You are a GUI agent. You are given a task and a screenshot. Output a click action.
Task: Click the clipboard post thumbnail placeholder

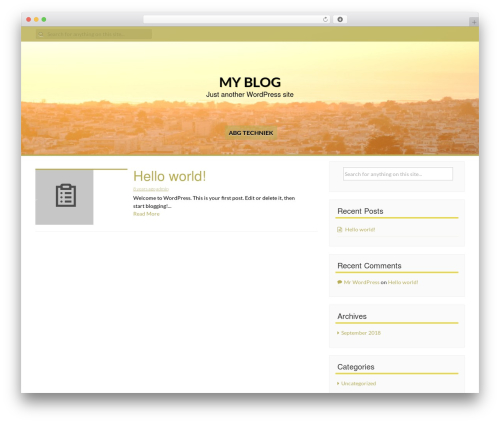pos(64,197)
